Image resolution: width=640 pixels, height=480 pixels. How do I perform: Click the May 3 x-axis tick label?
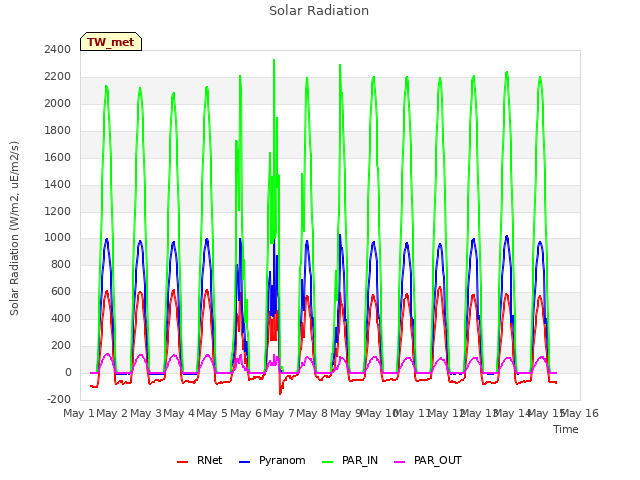point(146,413)
